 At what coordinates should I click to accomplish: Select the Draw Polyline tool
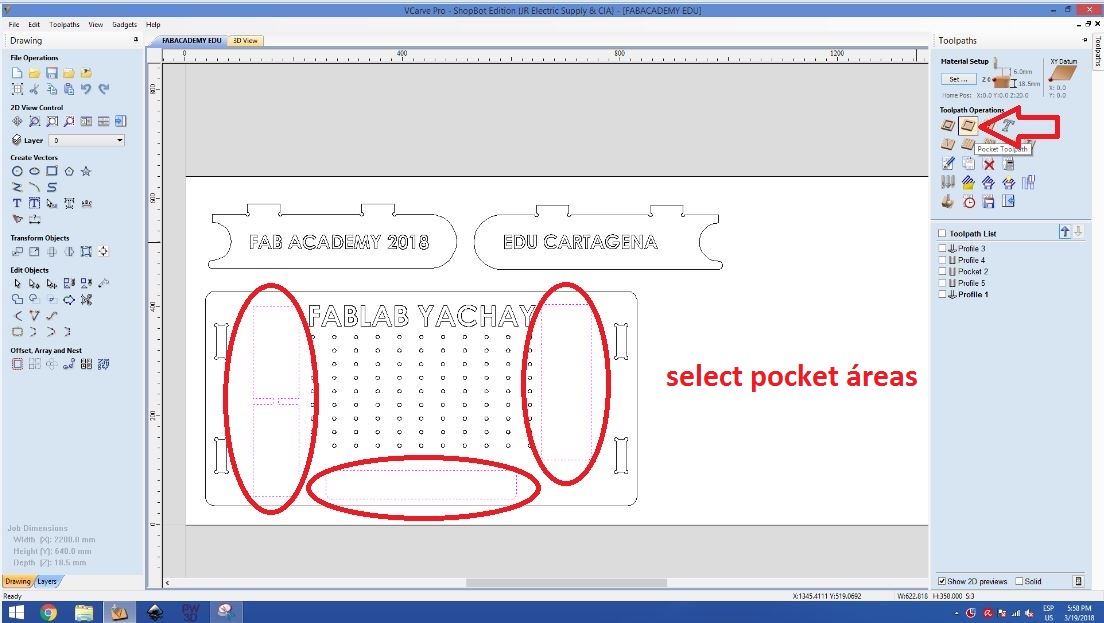click(x=17, y=187)
